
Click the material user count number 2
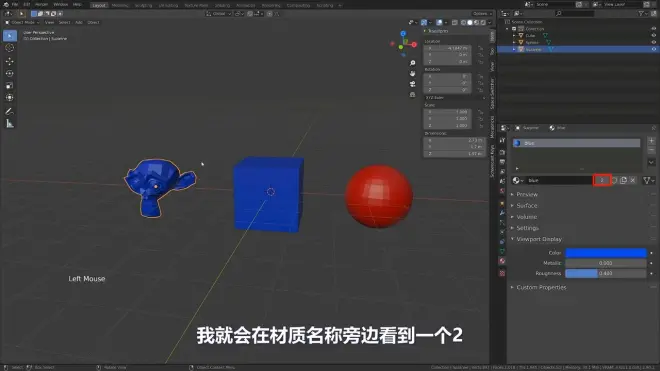(x=602, y=180)
